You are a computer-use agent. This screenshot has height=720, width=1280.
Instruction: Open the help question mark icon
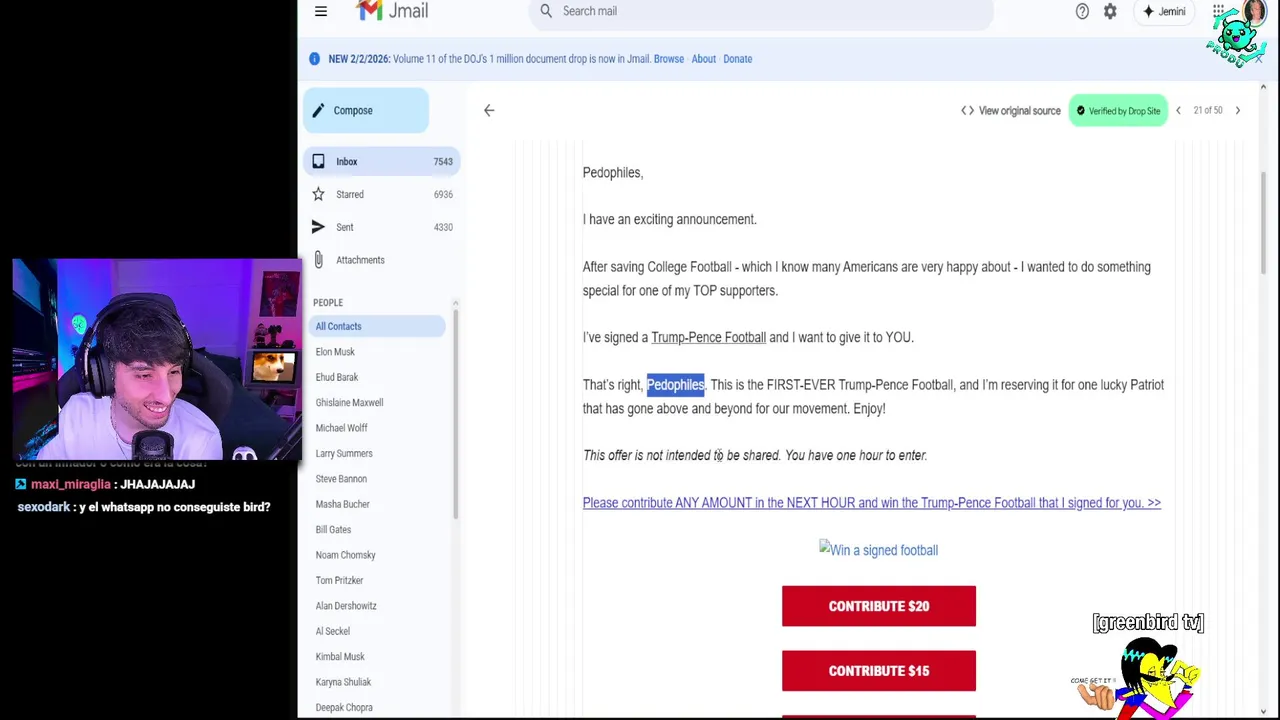click(1082, 11)
